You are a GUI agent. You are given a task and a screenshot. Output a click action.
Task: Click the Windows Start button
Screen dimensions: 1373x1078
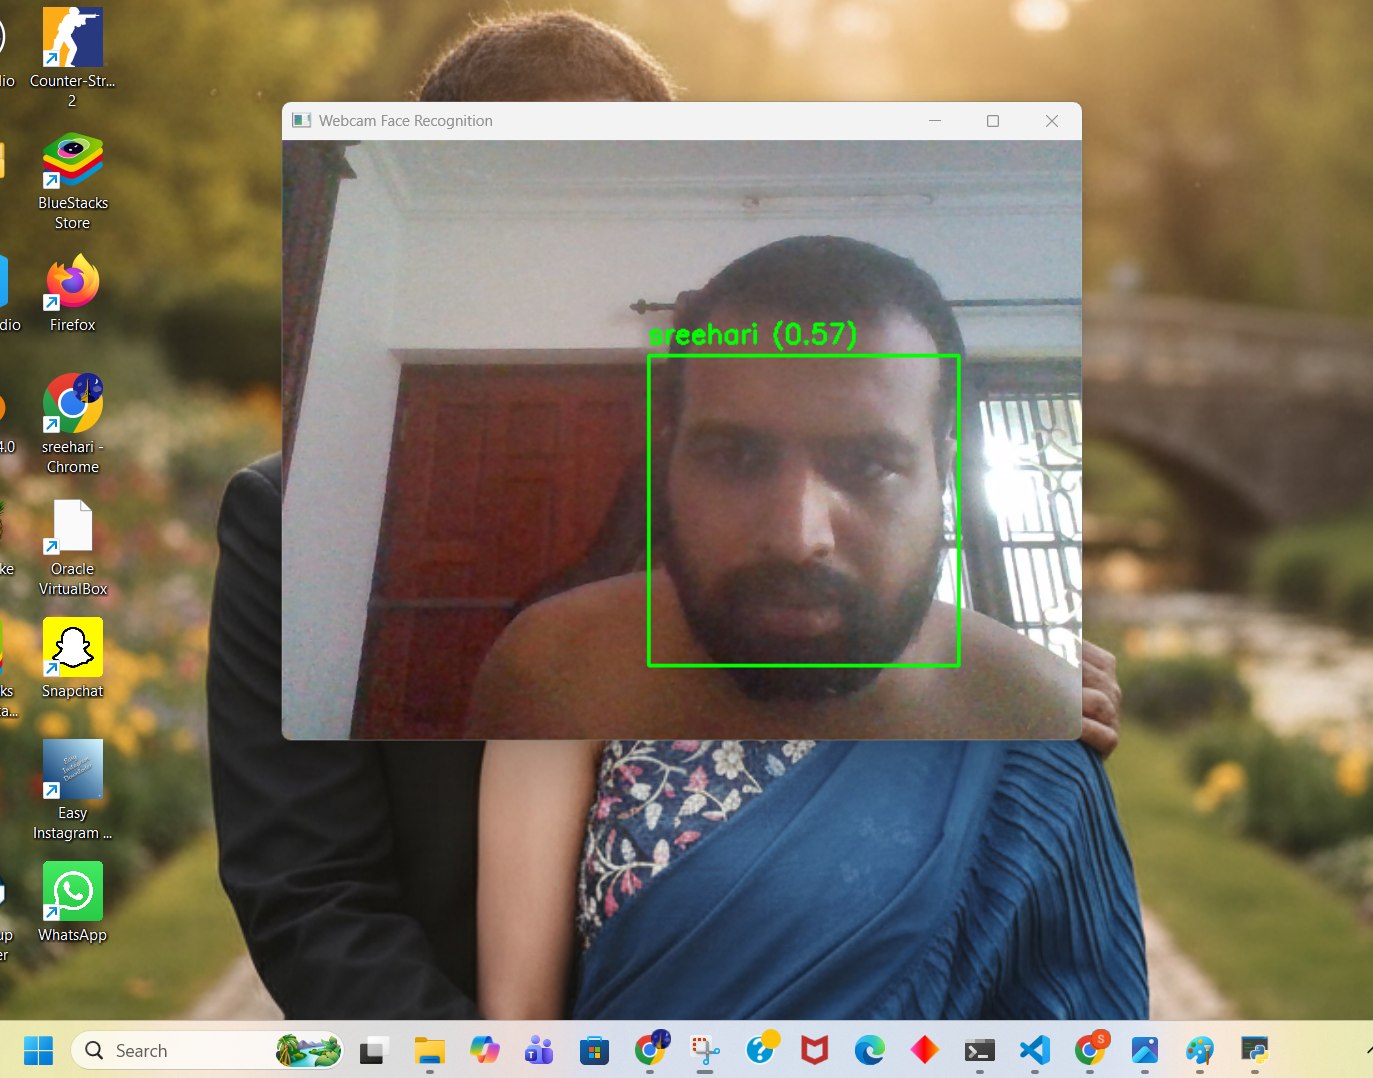point(38,1050)
